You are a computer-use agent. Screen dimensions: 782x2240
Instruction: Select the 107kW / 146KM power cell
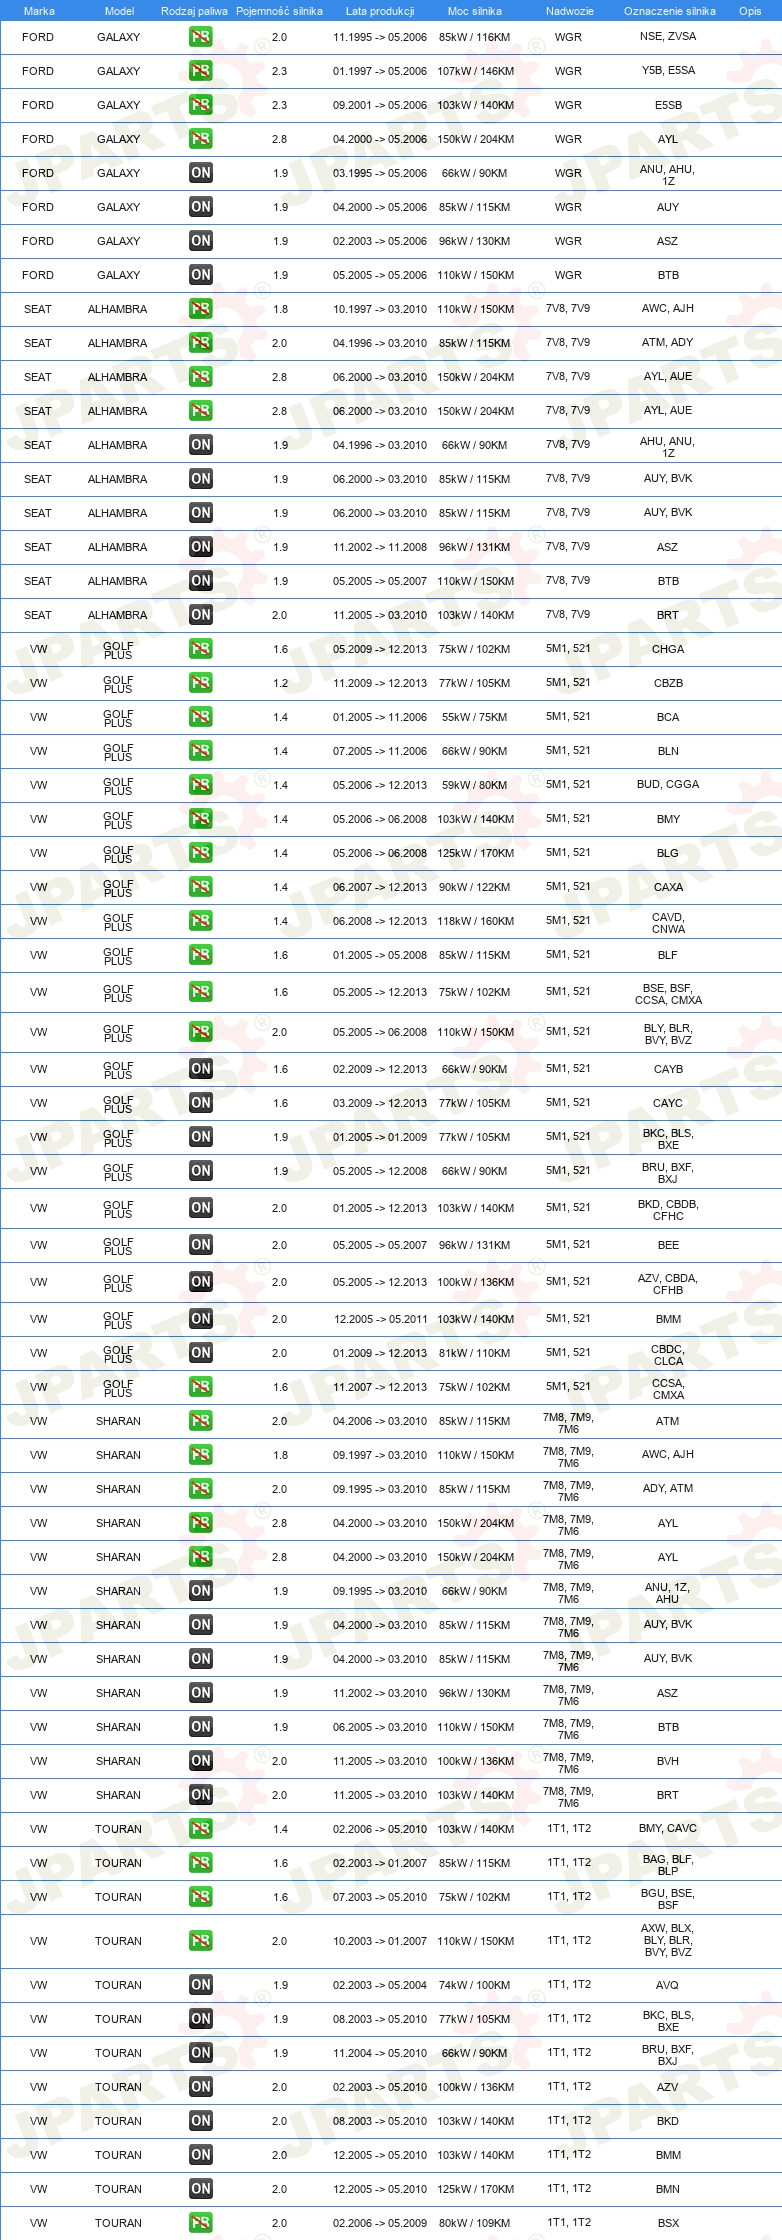tap(475, 71)
